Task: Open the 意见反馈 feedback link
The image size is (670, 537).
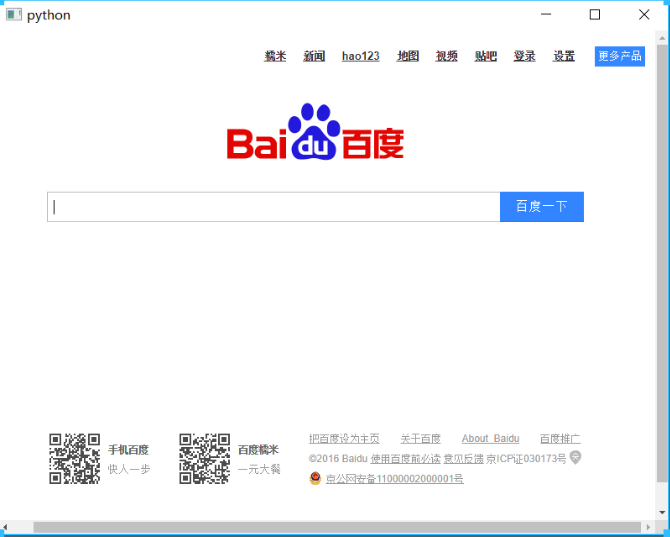Action: [464, 459]
